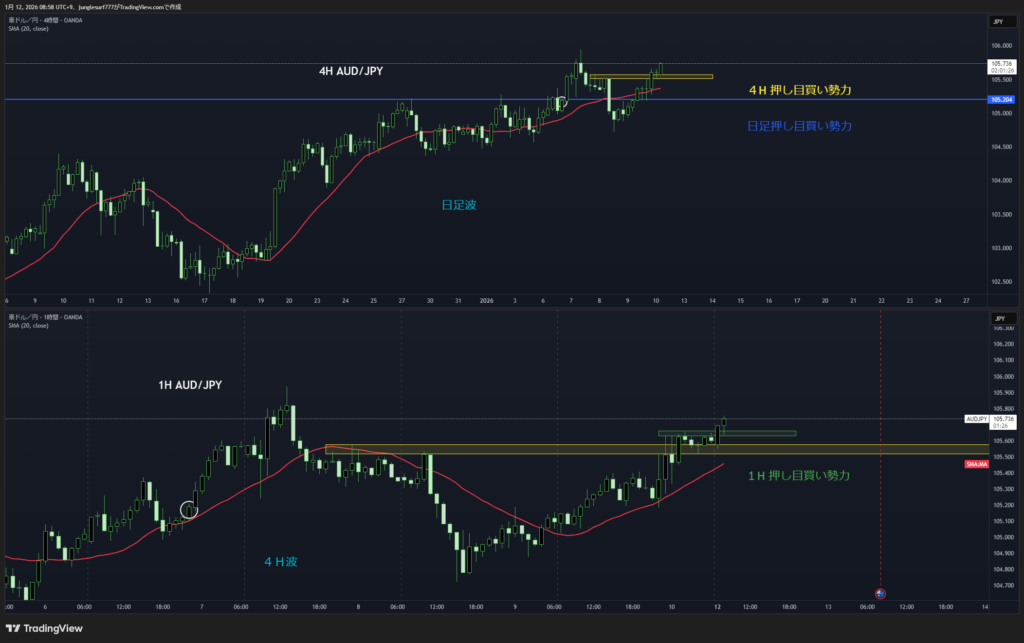Click the economic event flag icon on lower time axis

pyautogui.click(x=880, y=594)
